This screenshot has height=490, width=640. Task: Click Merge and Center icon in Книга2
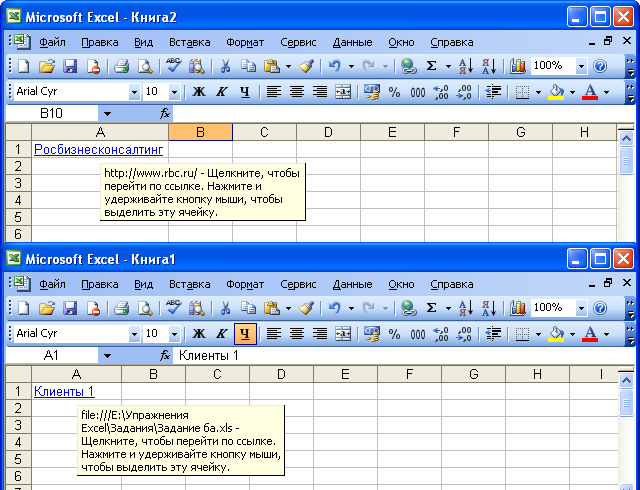342,92
